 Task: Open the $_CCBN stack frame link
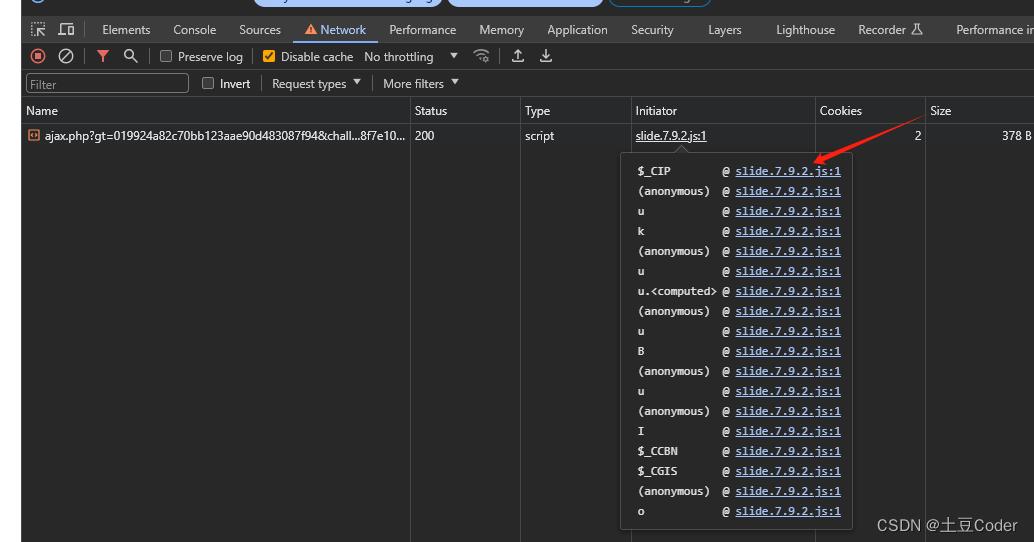pyautogui.click(x=788, y=452)
